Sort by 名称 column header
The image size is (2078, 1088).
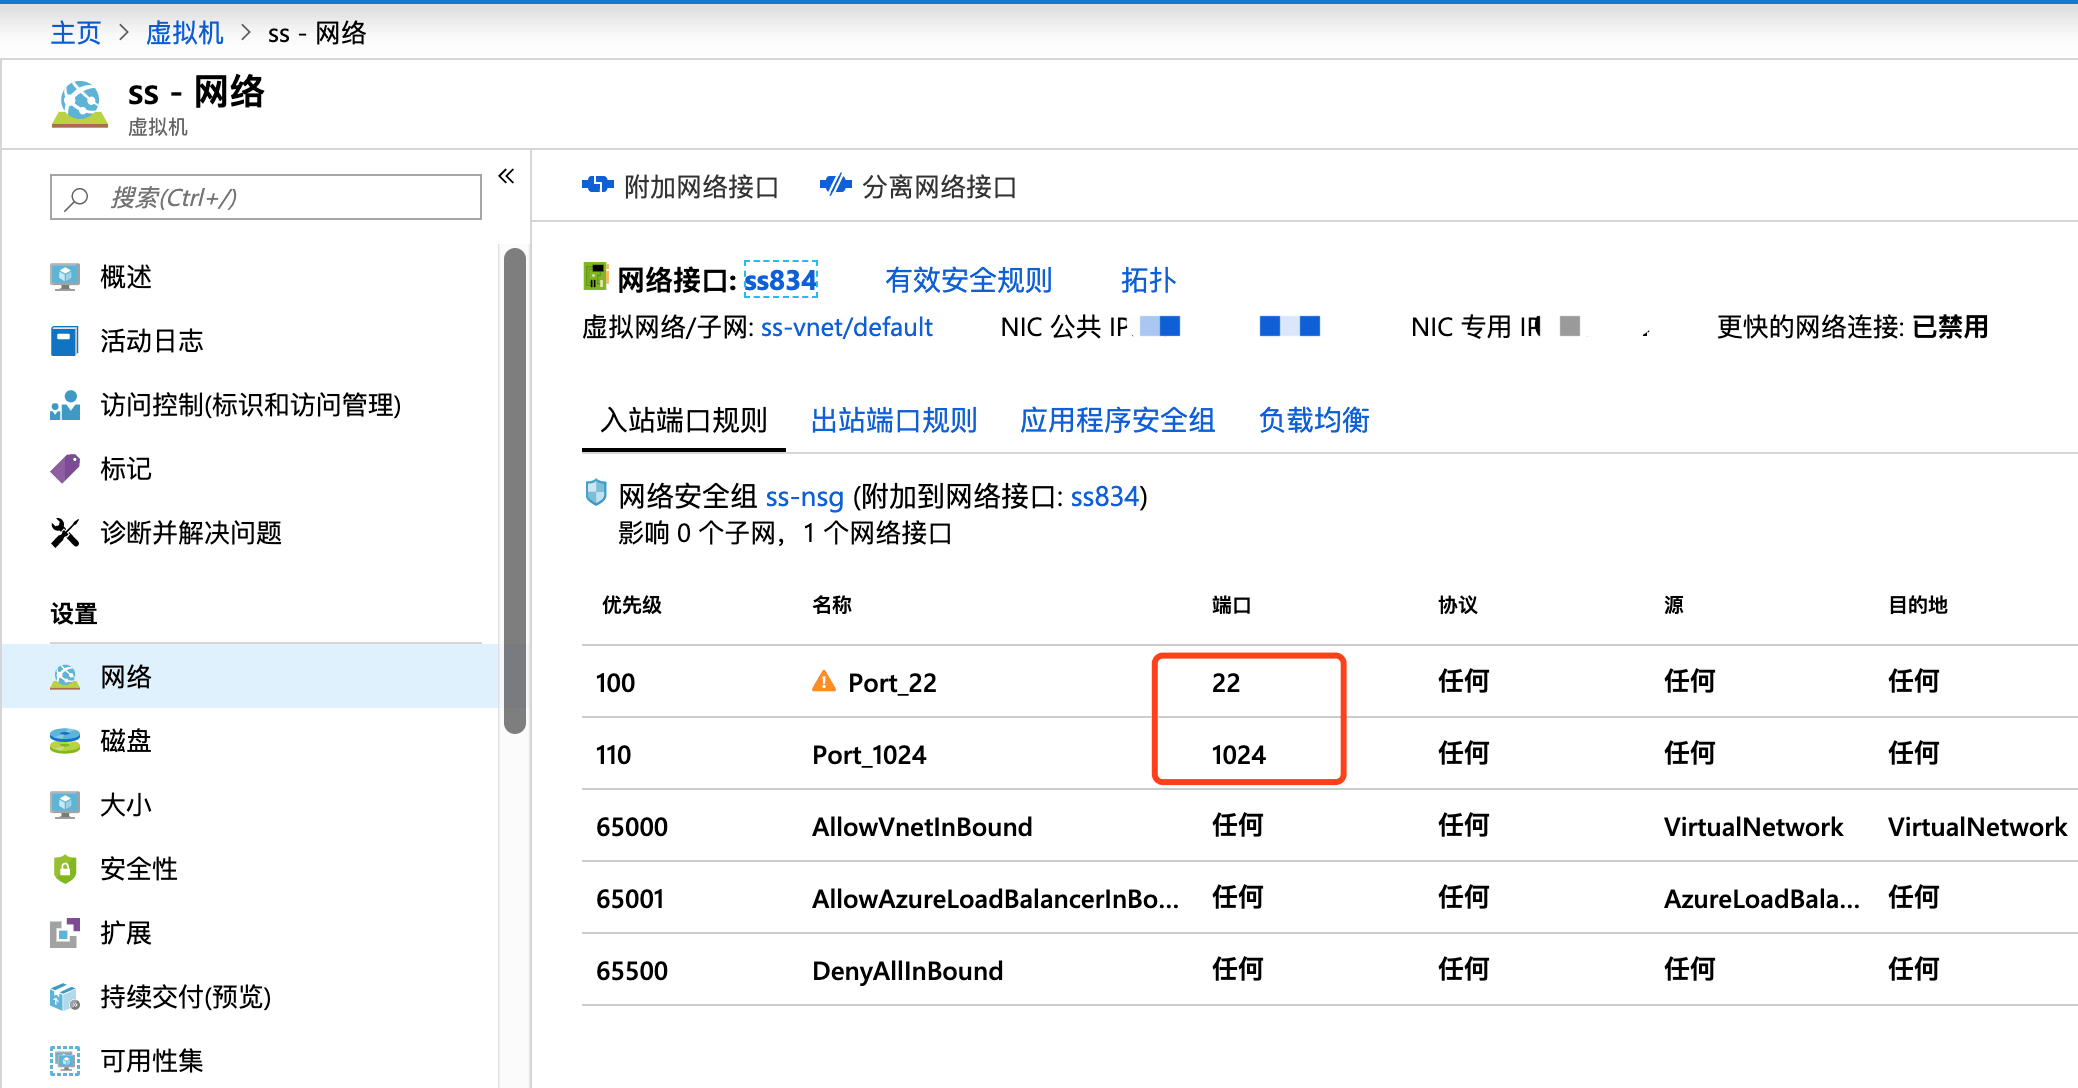coord(832,605)
